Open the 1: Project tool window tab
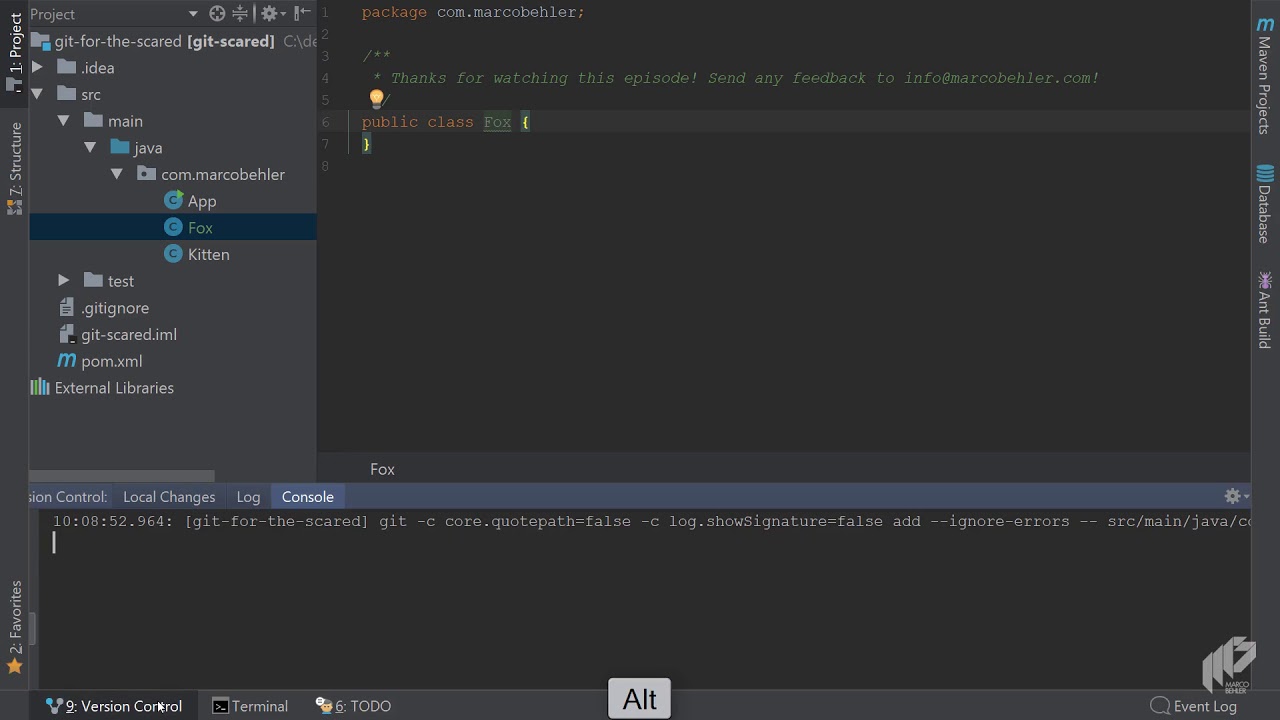This screenshot has width=1280, height=720. 15,52
